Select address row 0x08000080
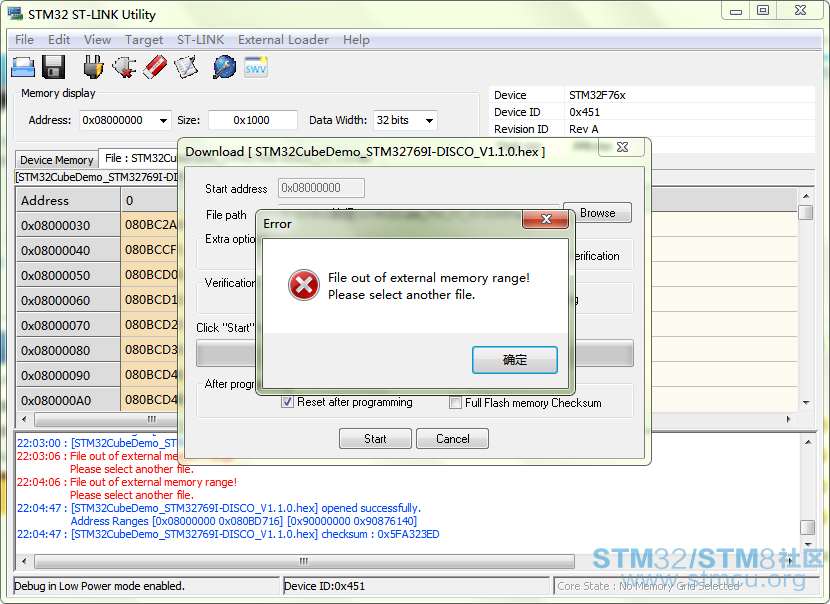Image resolution: width=830 pixels, height=604 pixels. click(x=68, y=350)
